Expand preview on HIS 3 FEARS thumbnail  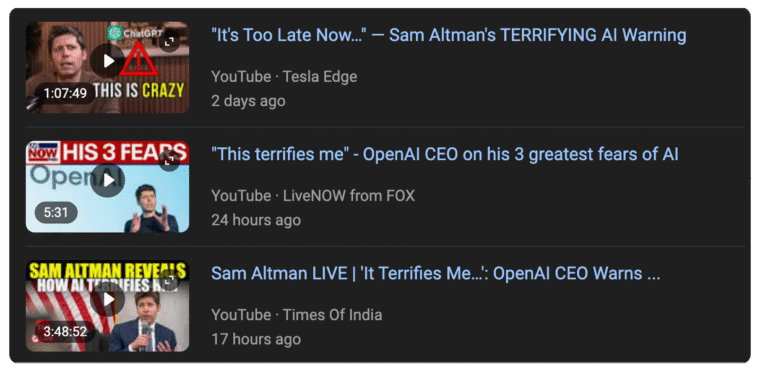click(169, 161)
